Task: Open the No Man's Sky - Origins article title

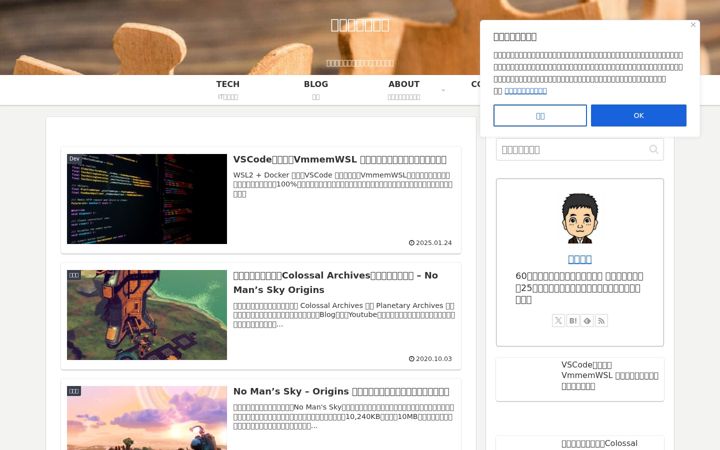Action: 341,391
